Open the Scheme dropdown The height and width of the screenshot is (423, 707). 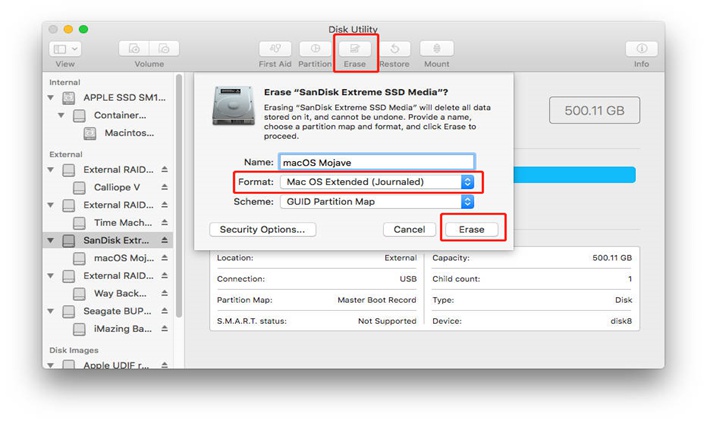(376, 202)
